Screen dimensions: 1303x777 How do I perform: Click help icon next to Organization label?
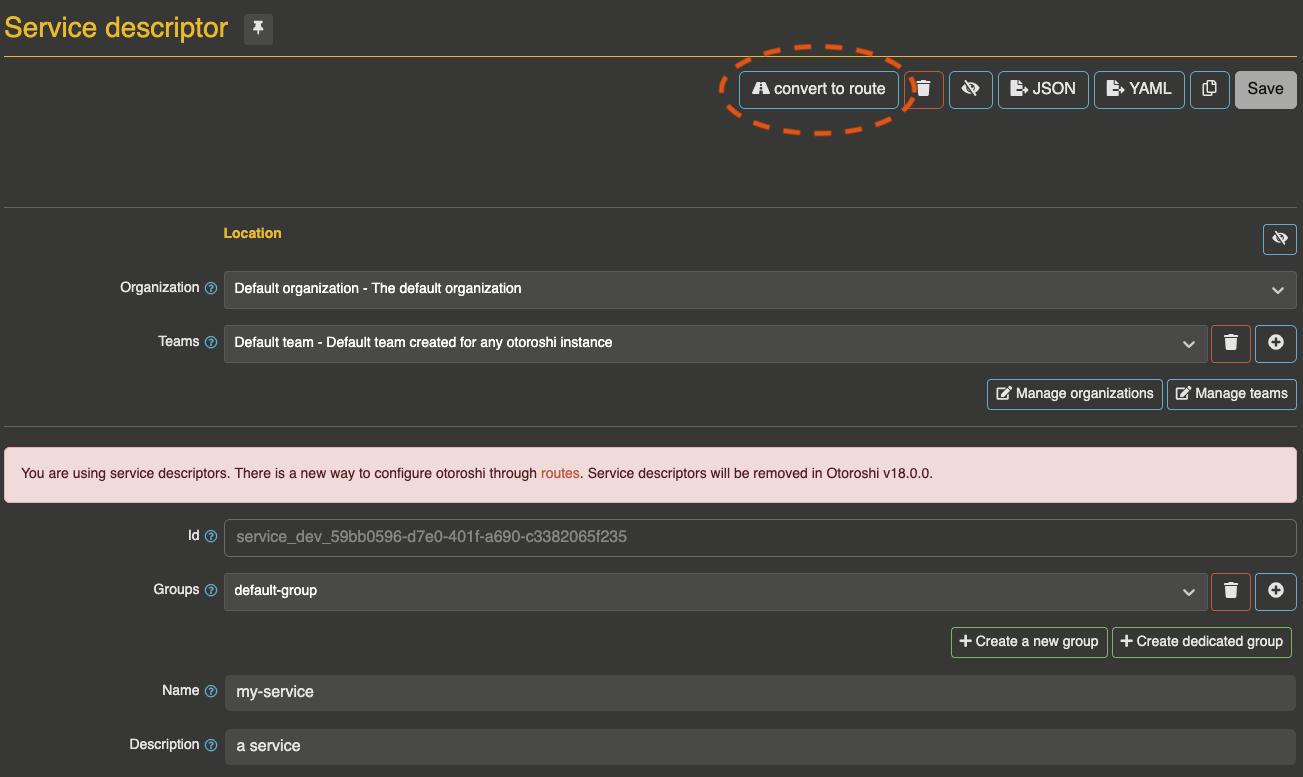coord(211,288)
